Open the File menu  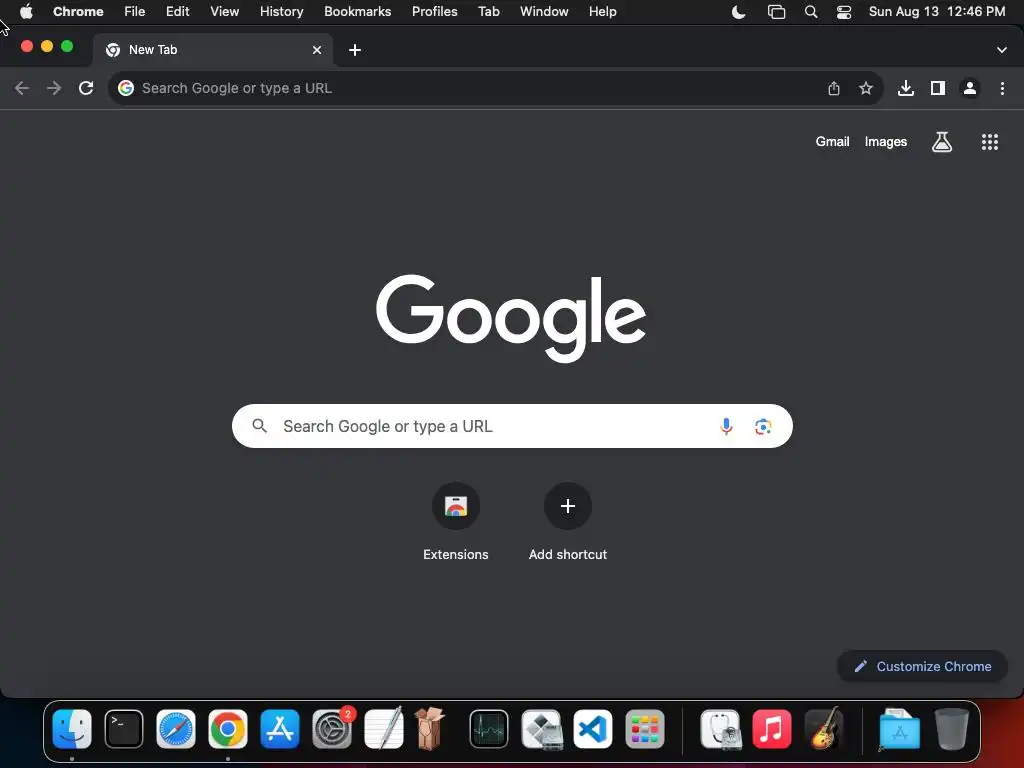(x=135, y=12)
